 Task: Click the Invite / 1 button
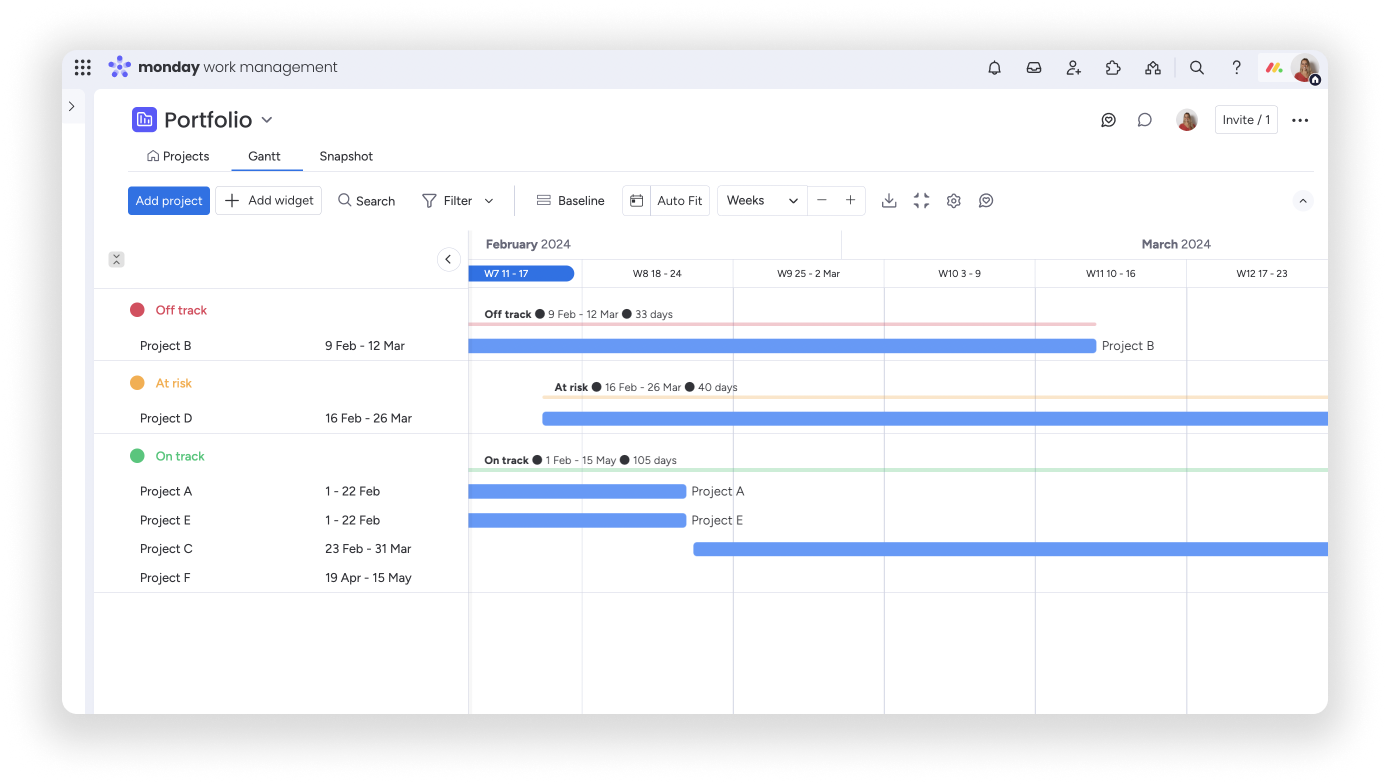coord(1245,120)
